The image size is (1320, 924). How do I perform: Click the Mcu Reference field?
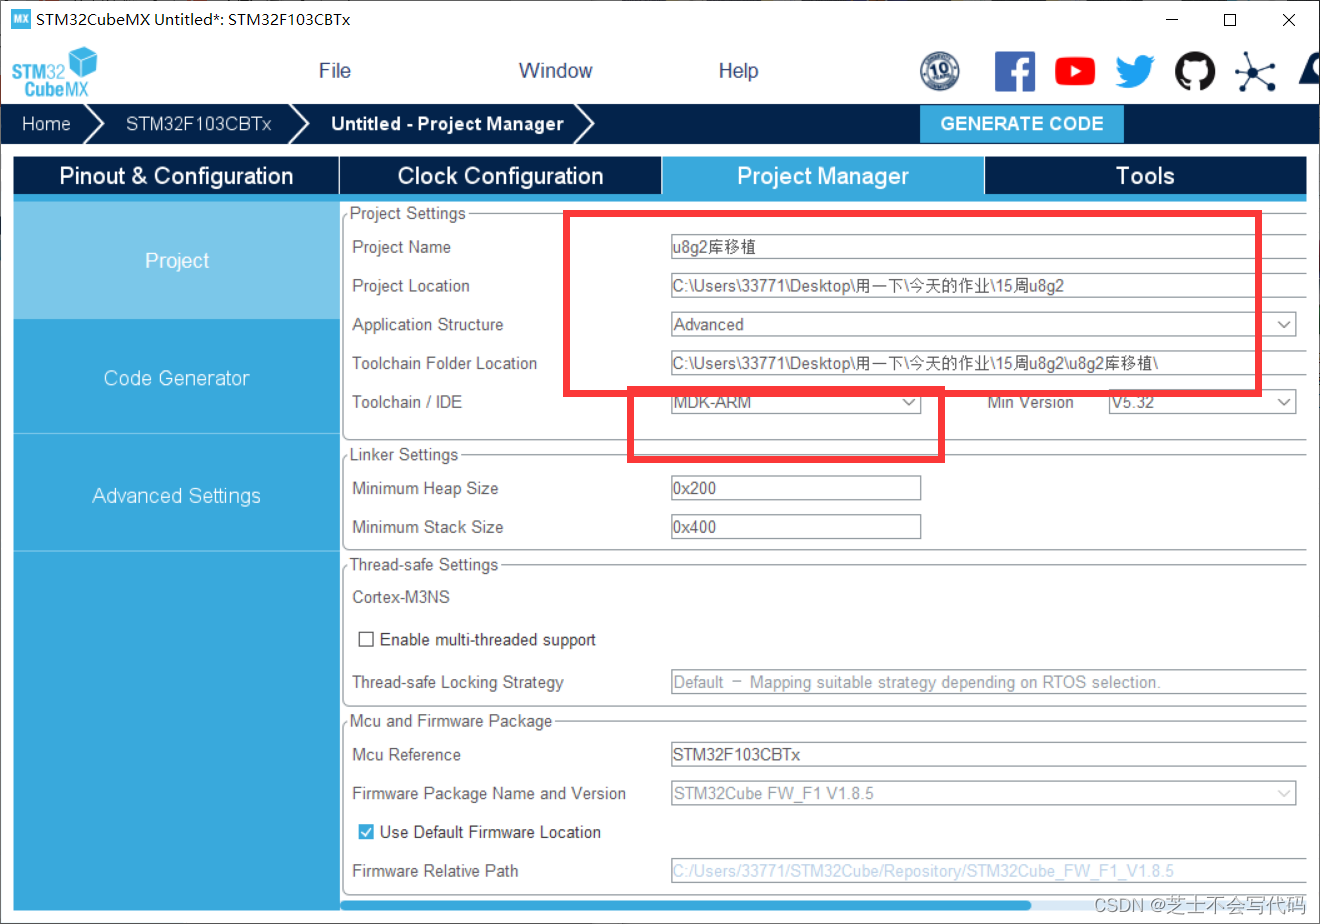point(988,755)
